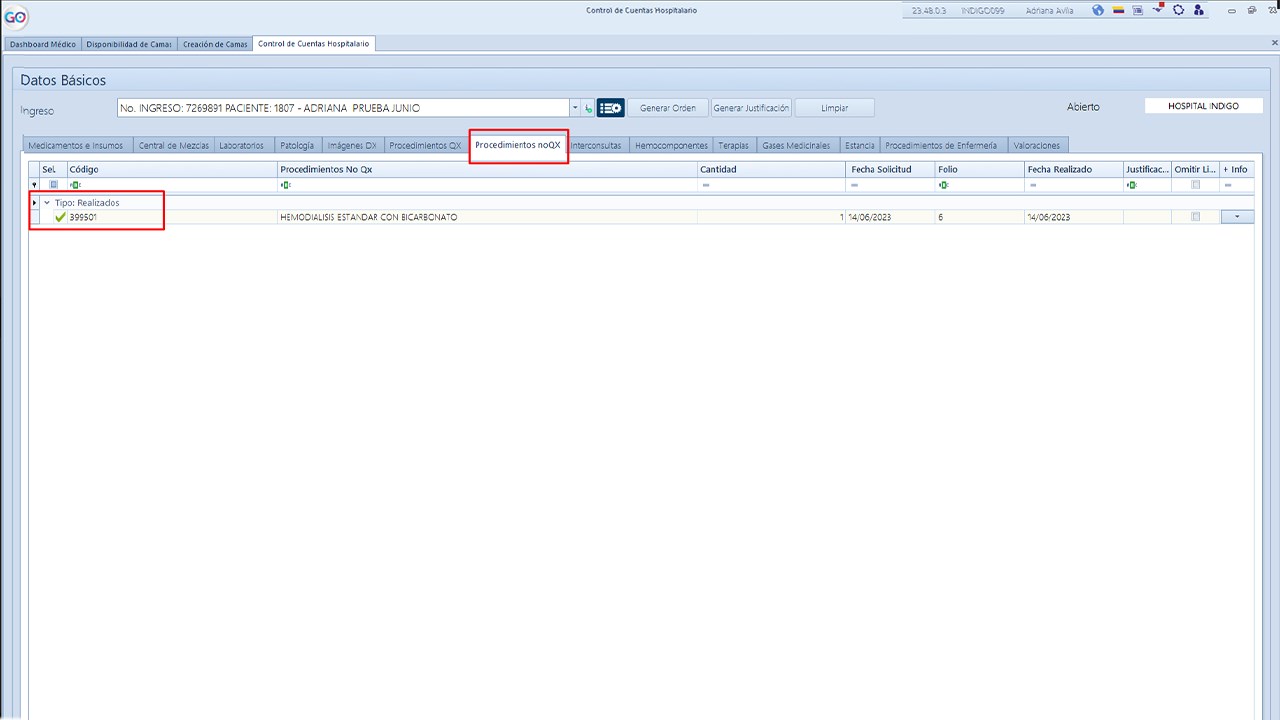Toggle Omitir Li... checkbox for row 399501
1280x720 pixels.
coord(1195,217)
